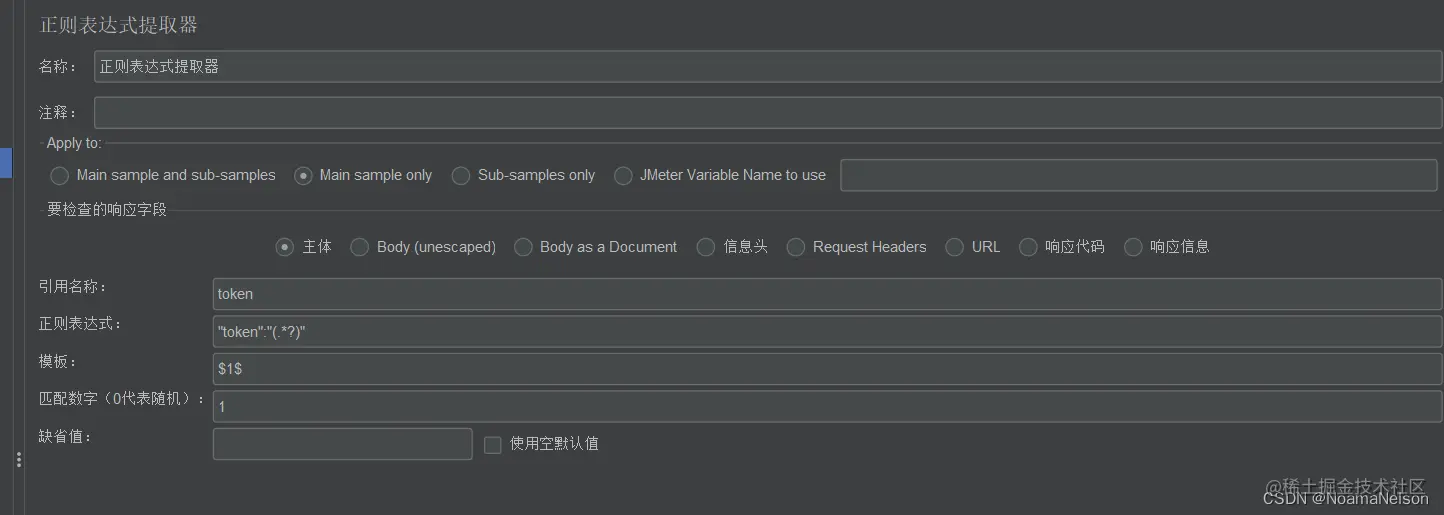Click the 匹配数字 field containing 1
Screen dimensions: 1444x515
827,406
